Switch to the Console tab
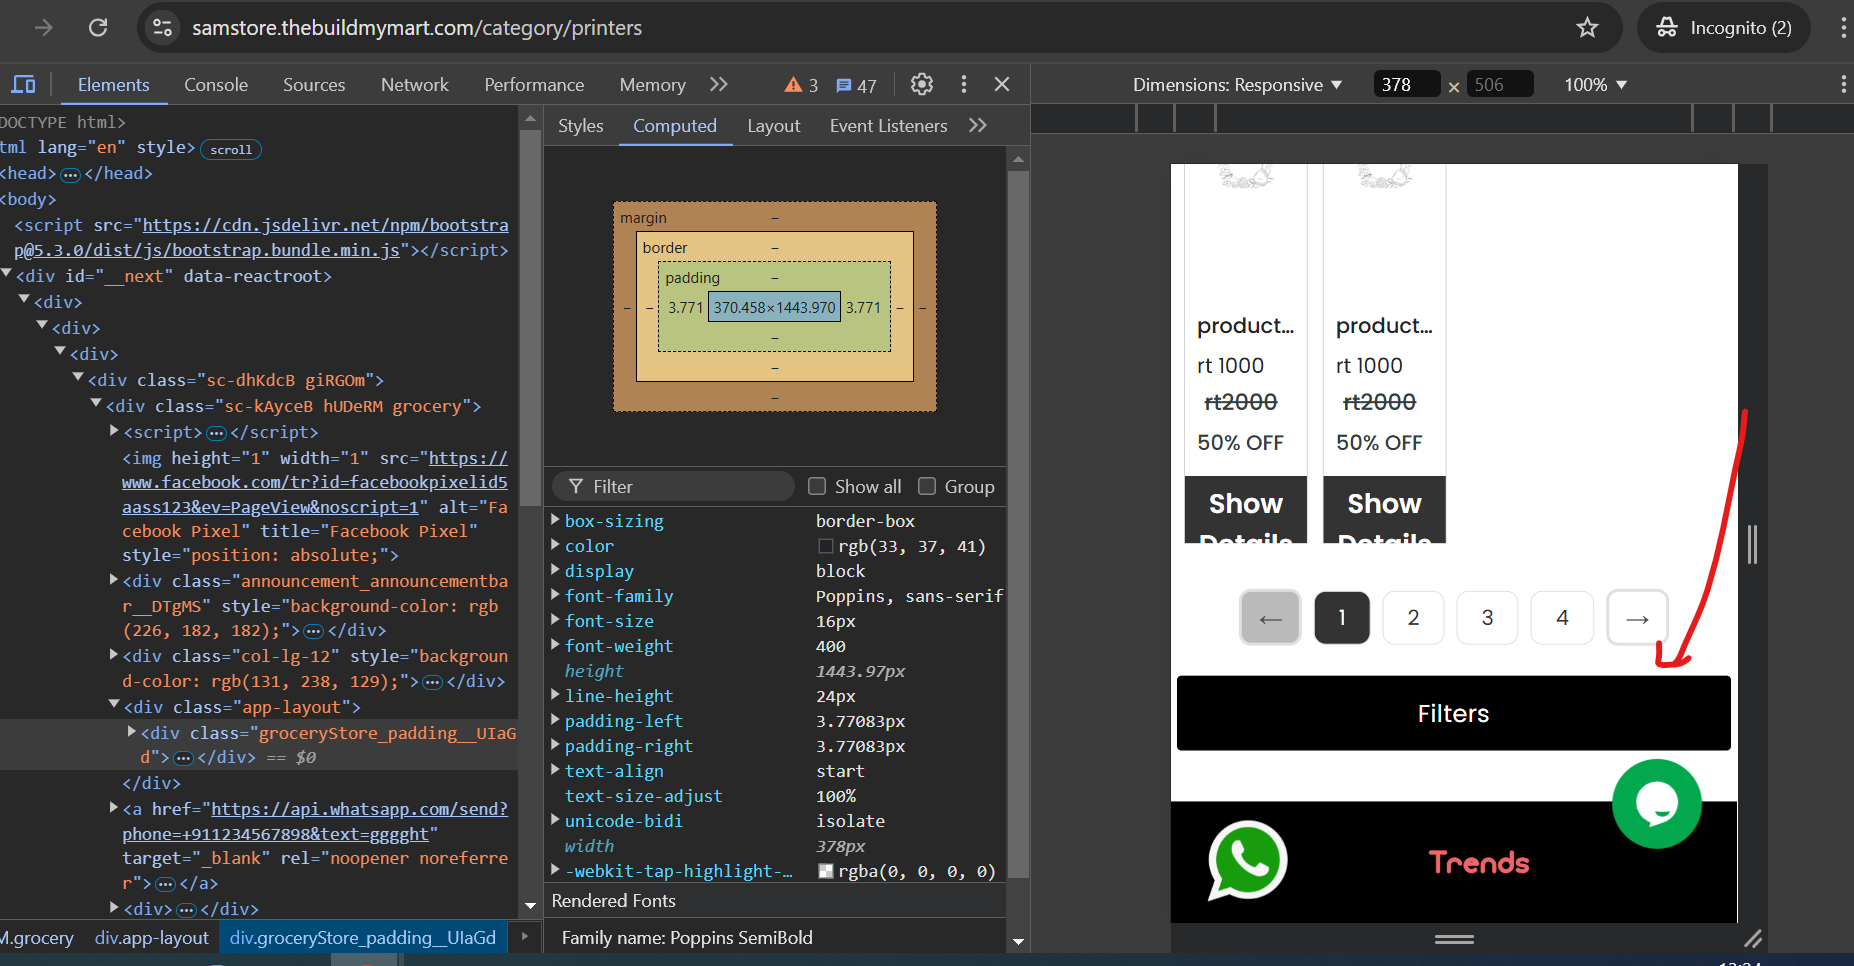 216,85
